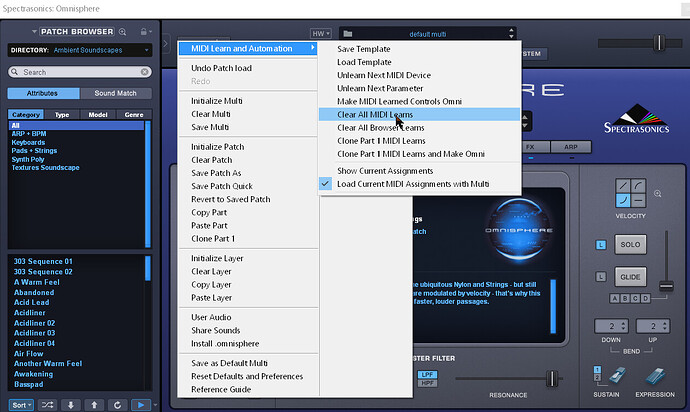This screenshot has width=690, height=412.
Task: Open the FX page tab
Action: (x=530, y=147)
